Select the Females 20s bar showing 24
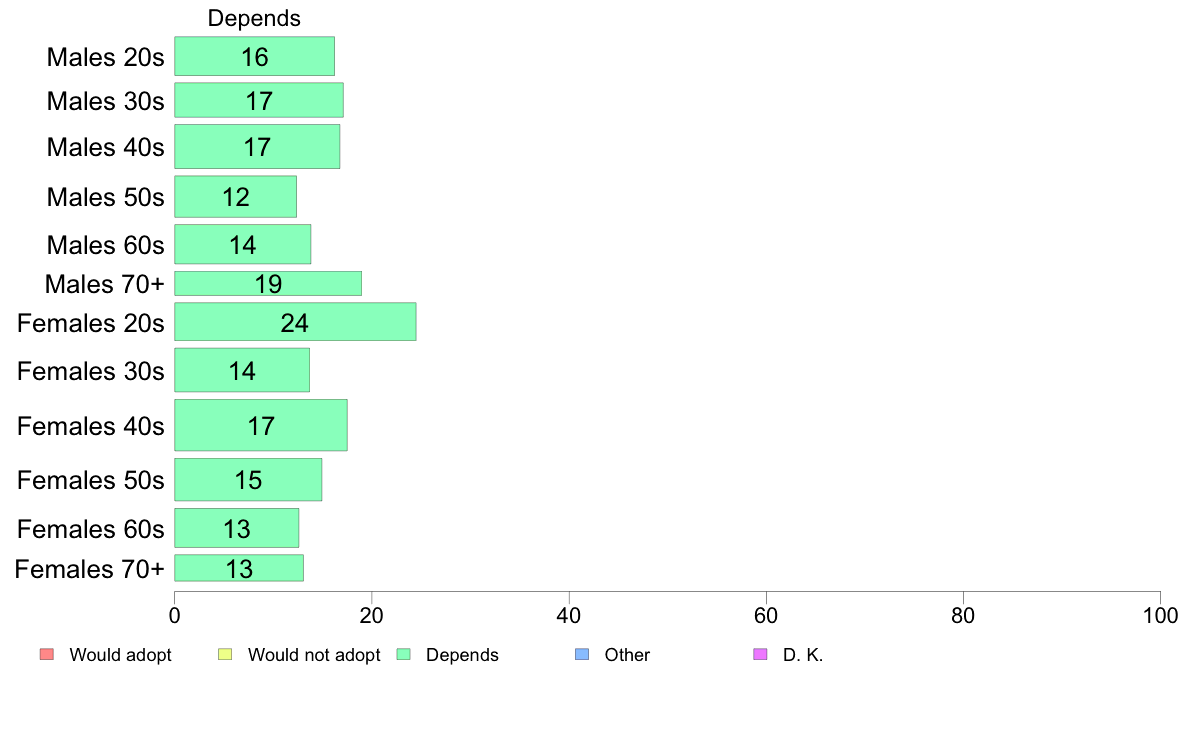 (x=295, y=322)
